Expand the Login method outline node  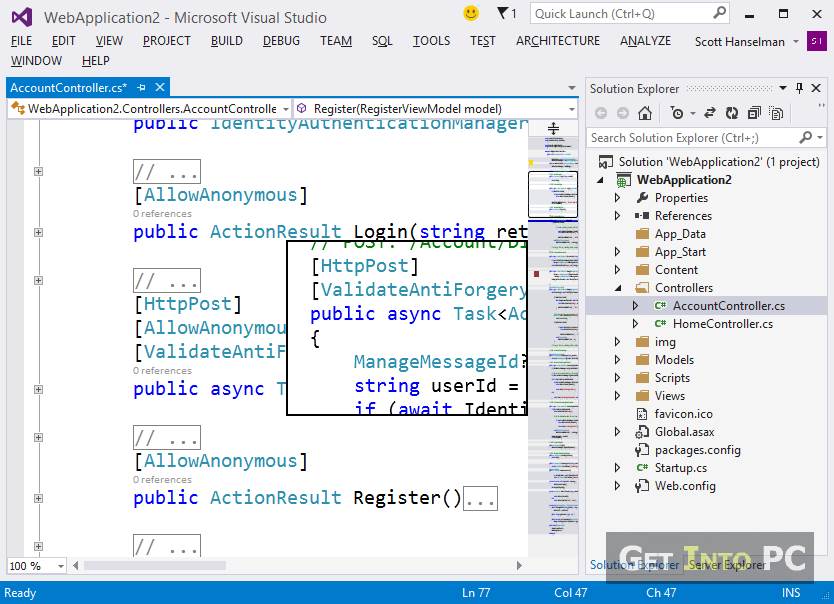point(38,232)
